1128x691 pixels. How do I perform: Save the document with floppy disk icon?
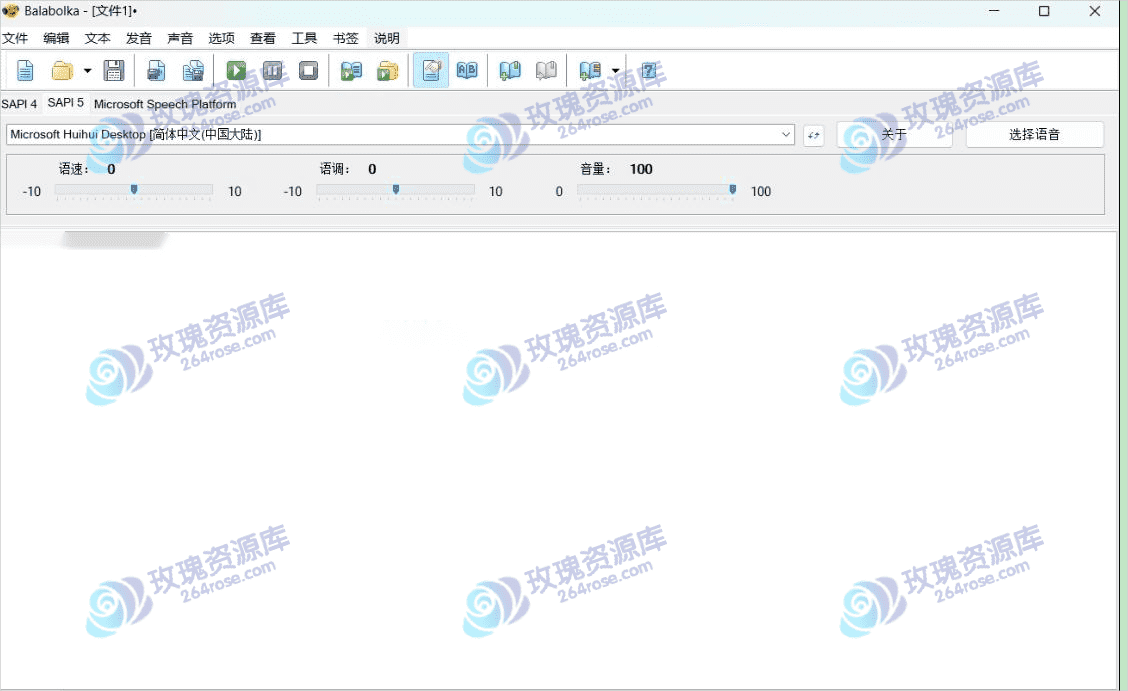114,70
